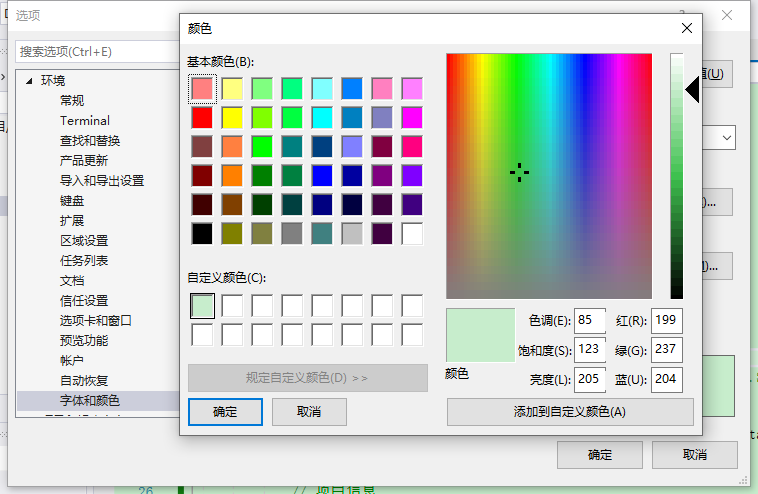Pick the light pink basic color swatch
The width and height of the screenshot is (758, 494).
(382, 89)
